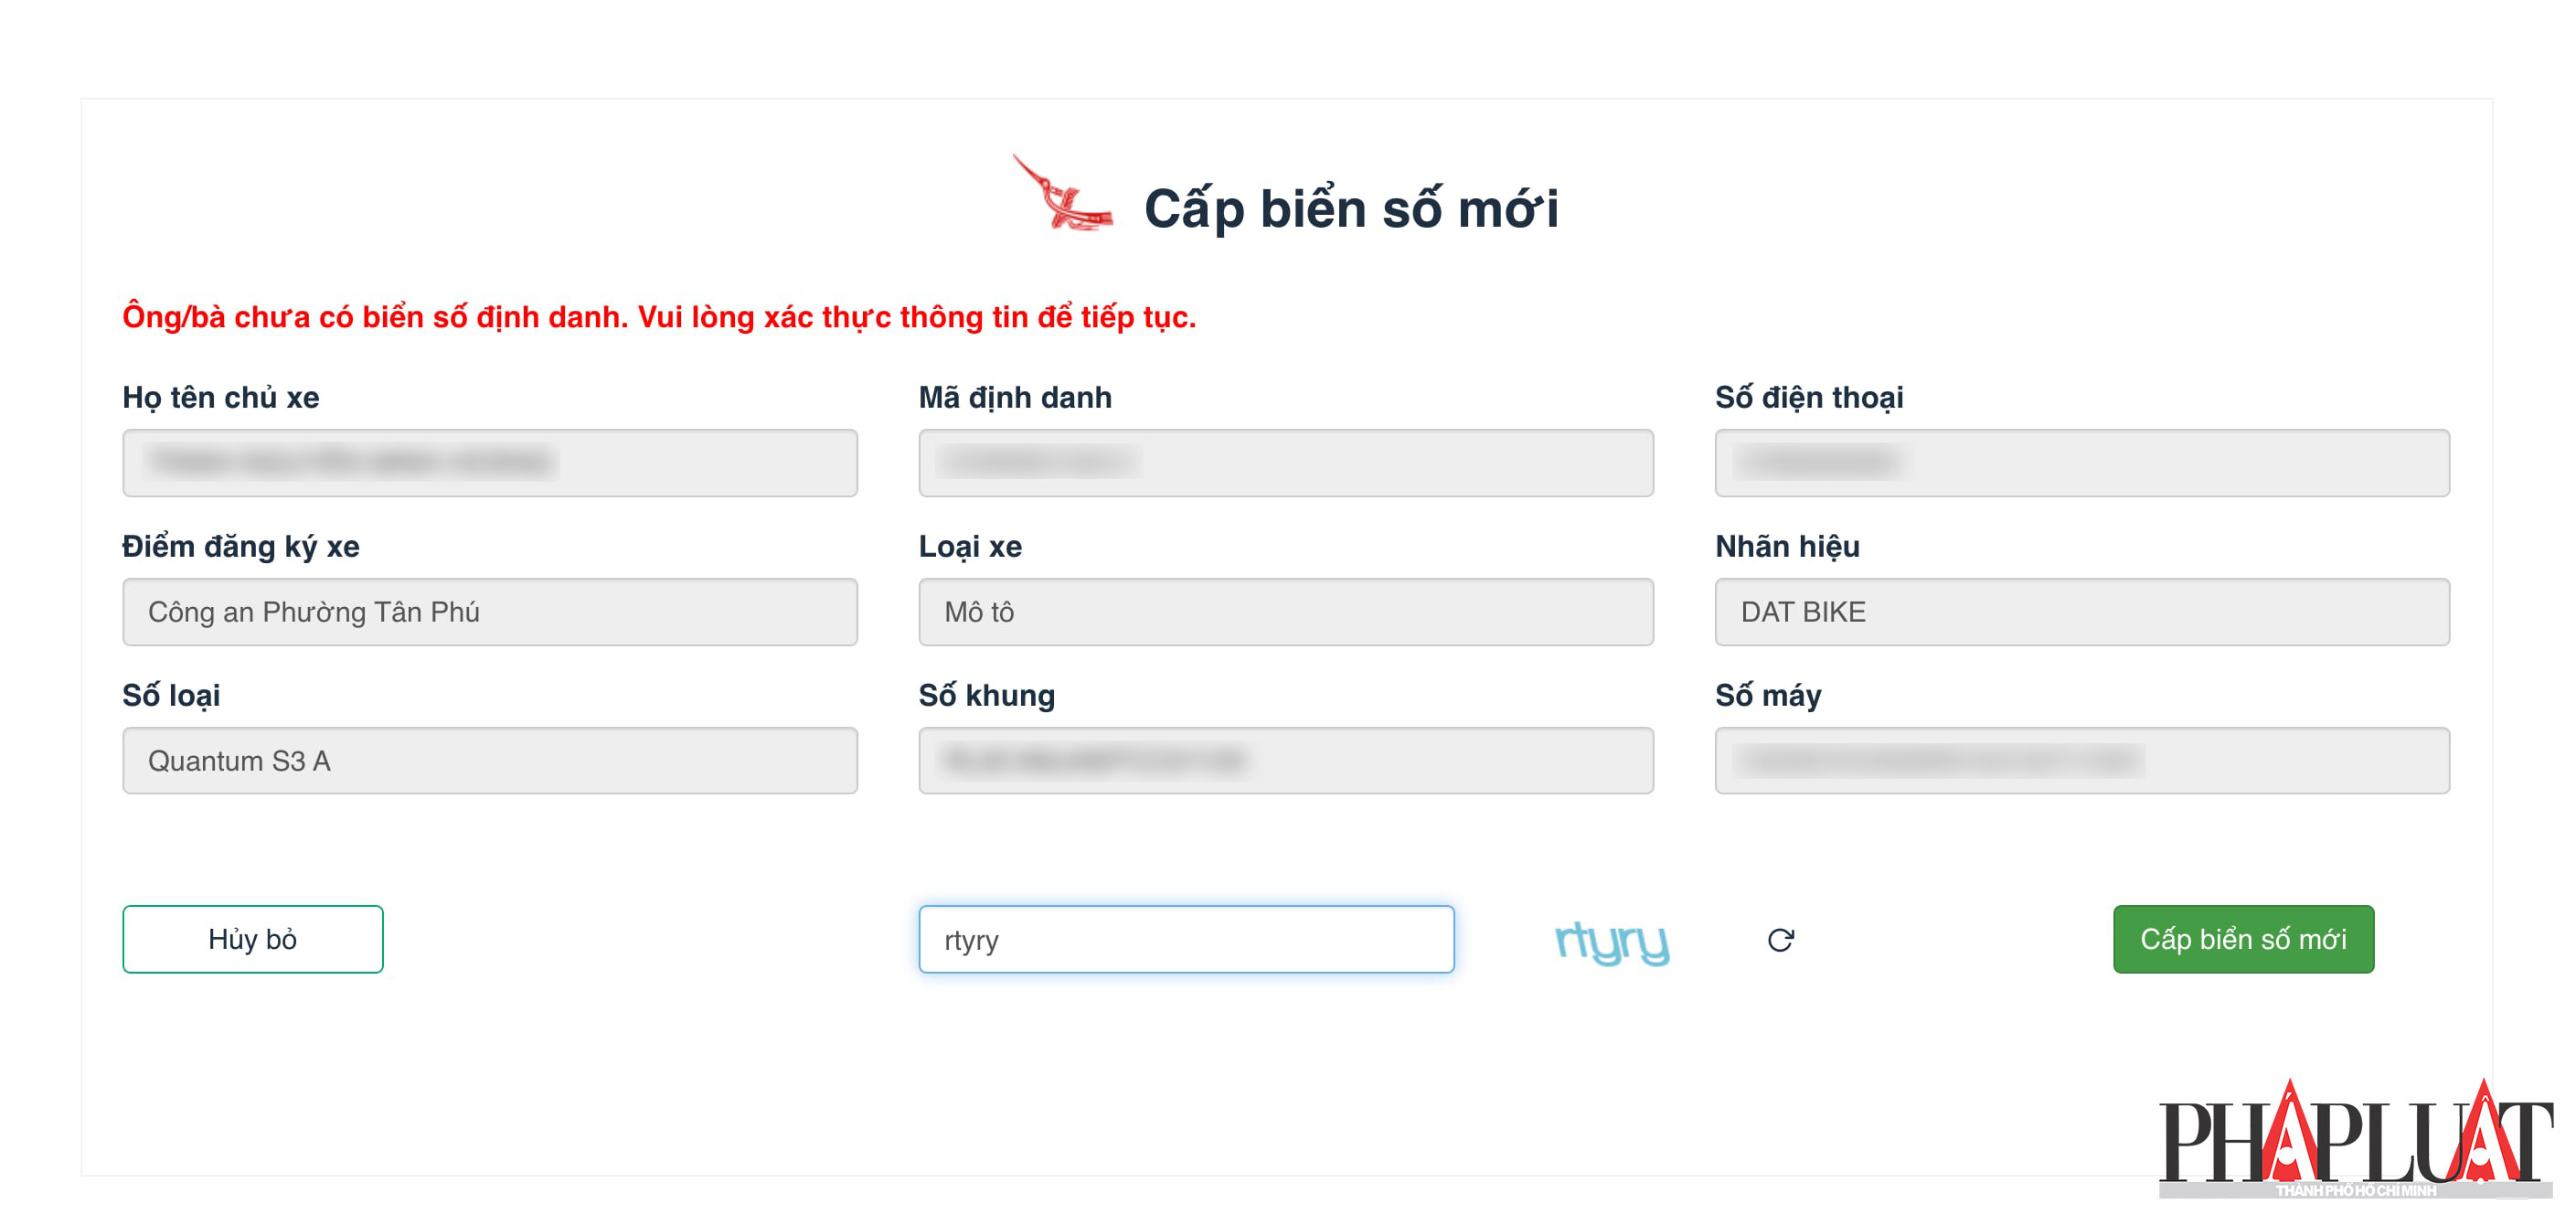This screenshot has height=1225, width=2576.
Task: Select the Loại xe field
Action: (x=1285, y=612)
